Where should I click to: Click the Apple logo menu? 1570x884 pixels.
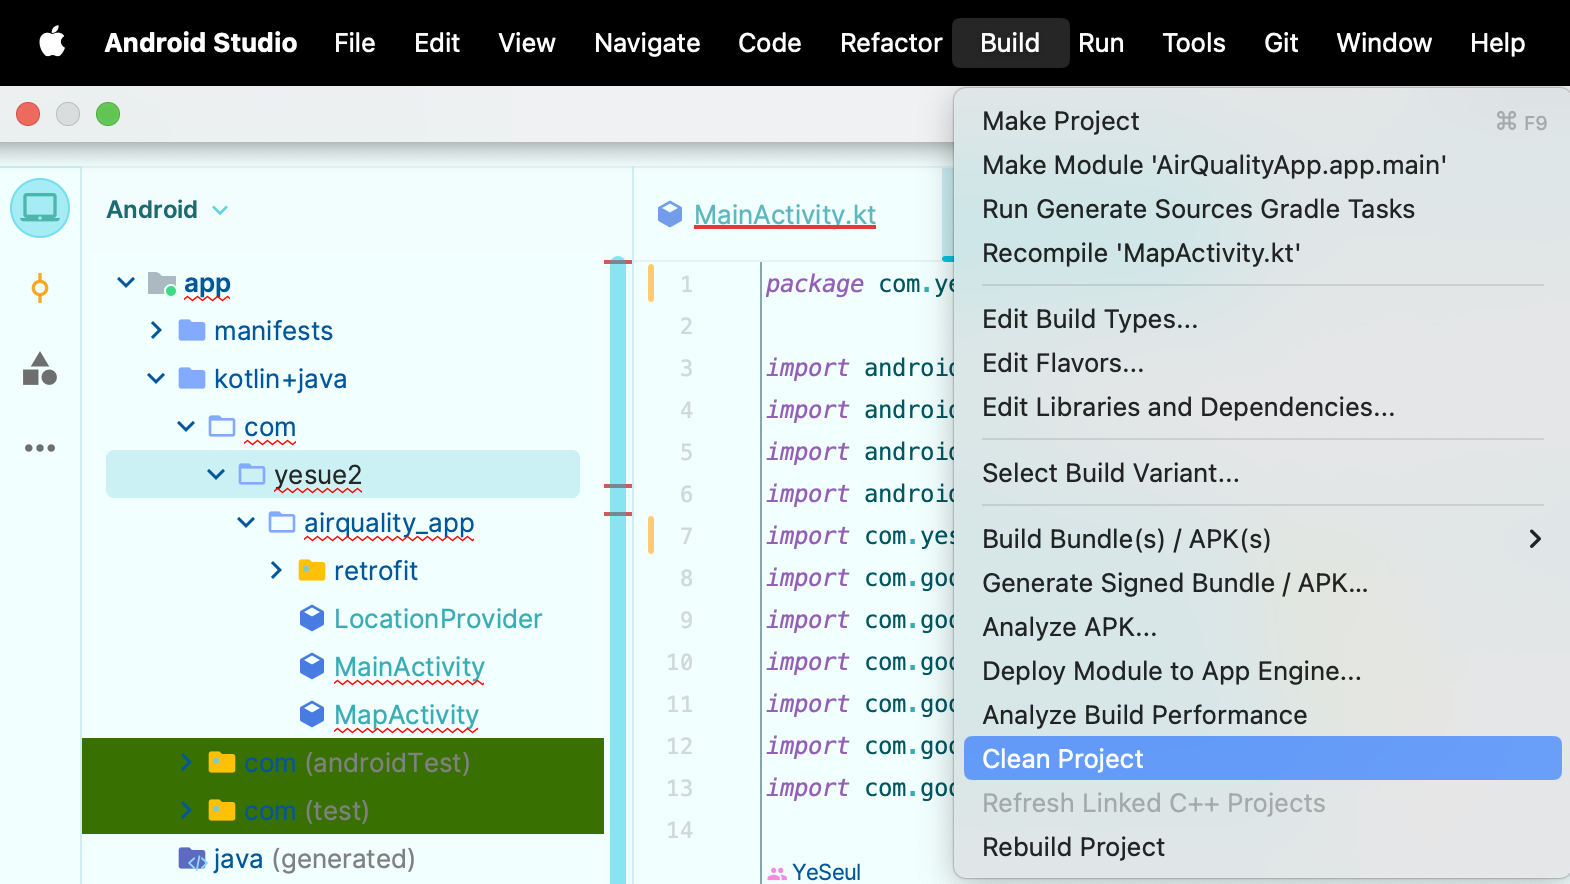click(x=52, y=43)
